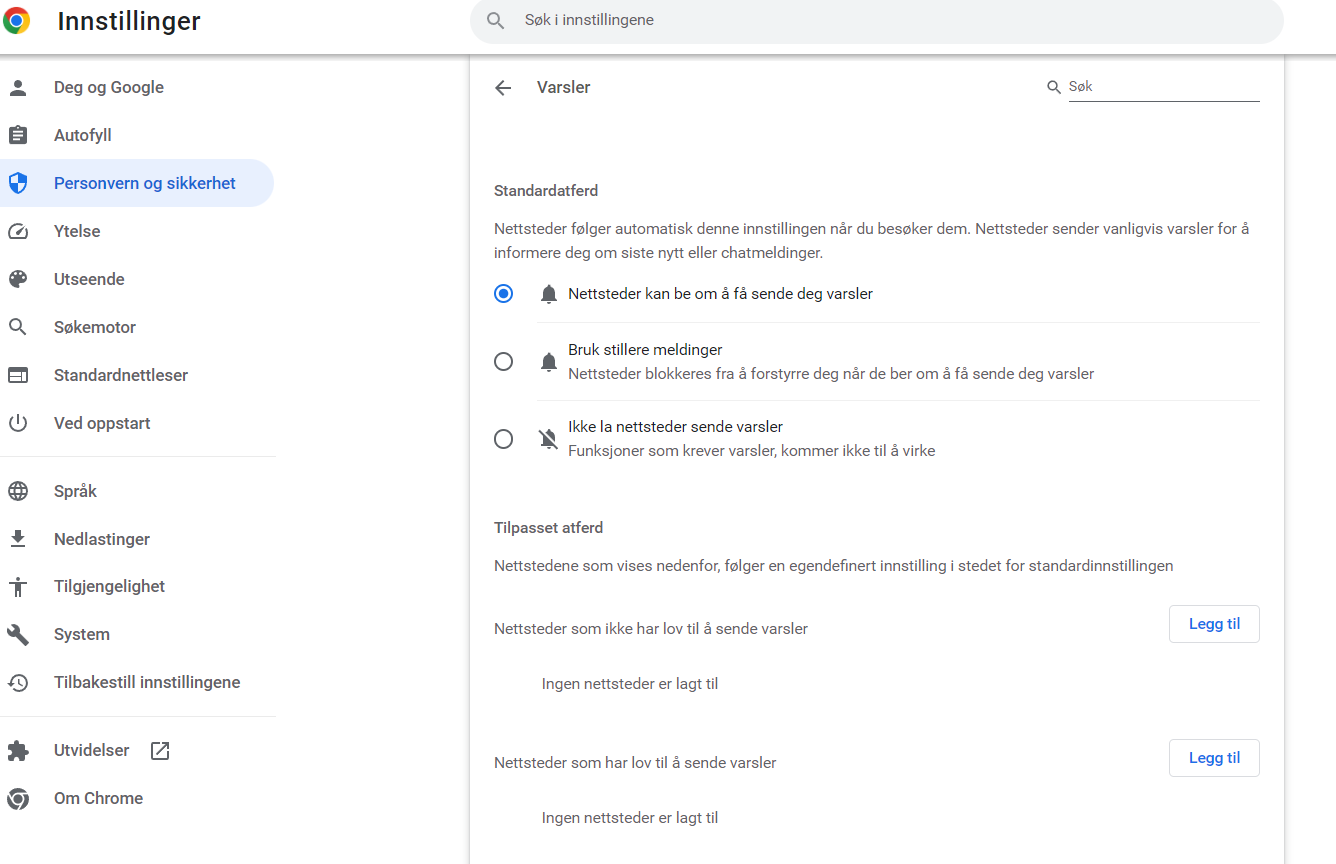Image resolution: width=1336 pixels, height=864 pixels.
Task: Click the Språk globe icon
Action: 18,491
